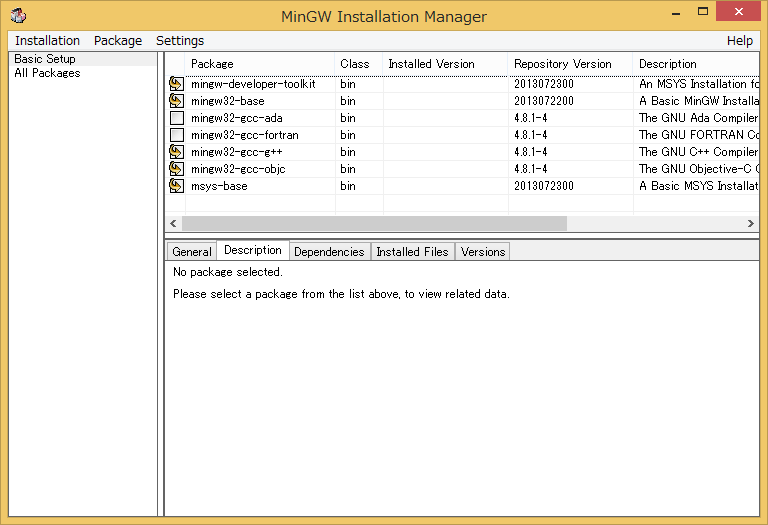Click the 'No package selected.' message

pos(228,272)
